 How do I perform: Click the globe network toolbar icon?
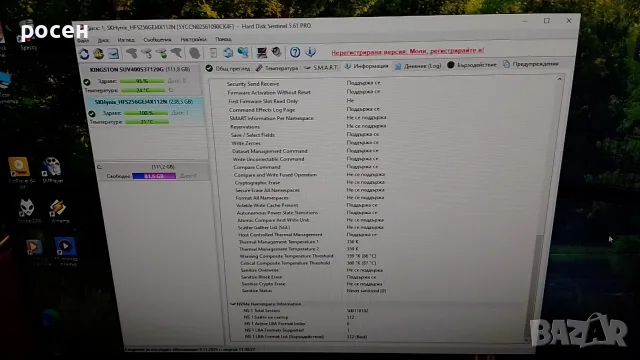point(243,52)
